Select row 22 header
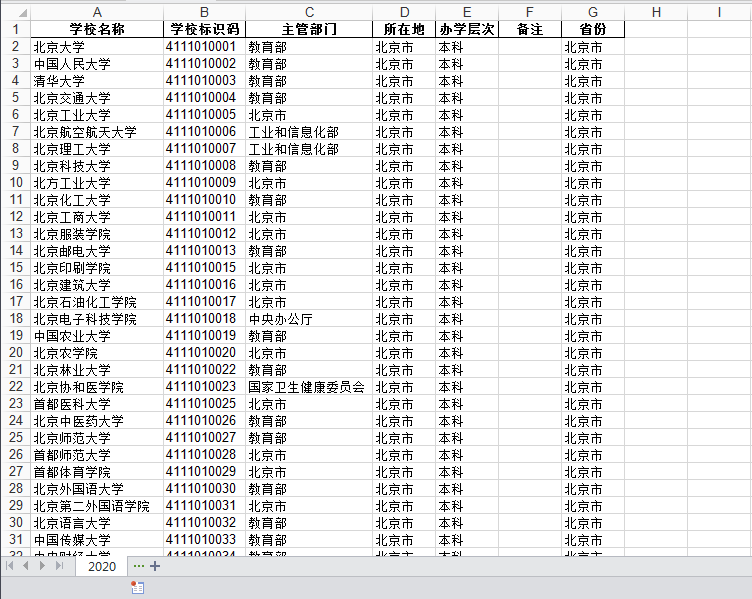This screenshot has height=599, width=752. click(16, 387)
